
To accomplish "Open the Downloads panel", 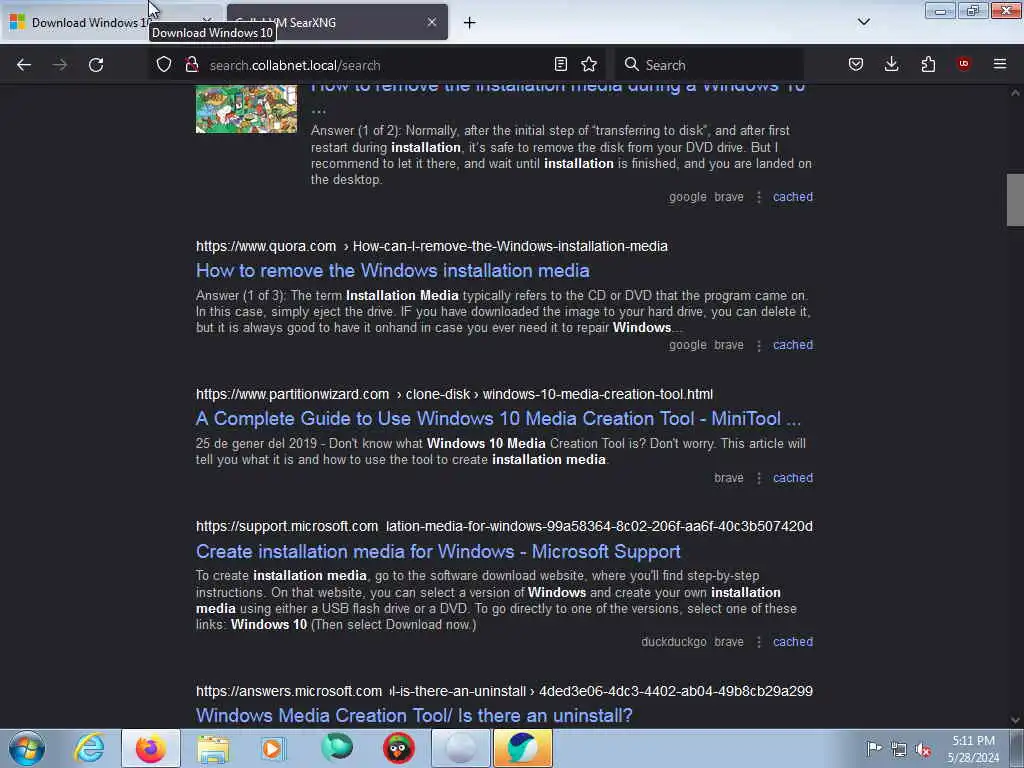I will point(891,64).
